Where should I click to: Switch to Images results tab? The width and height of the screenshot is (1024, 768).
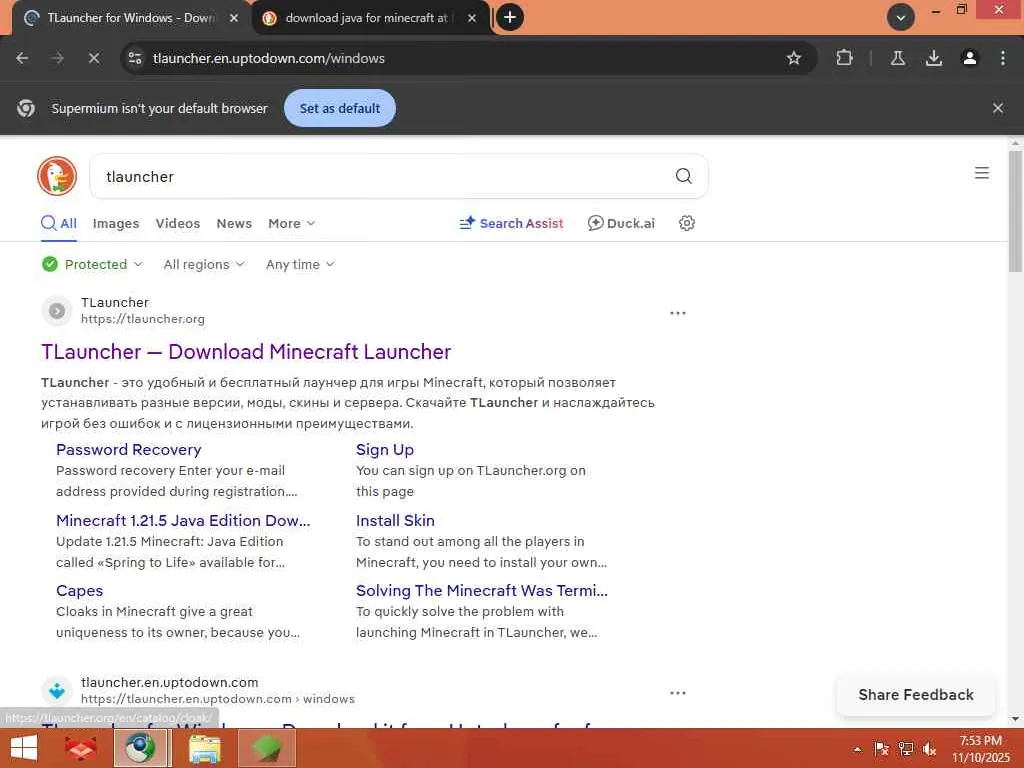pyautogui.click(x=116, y=223)
